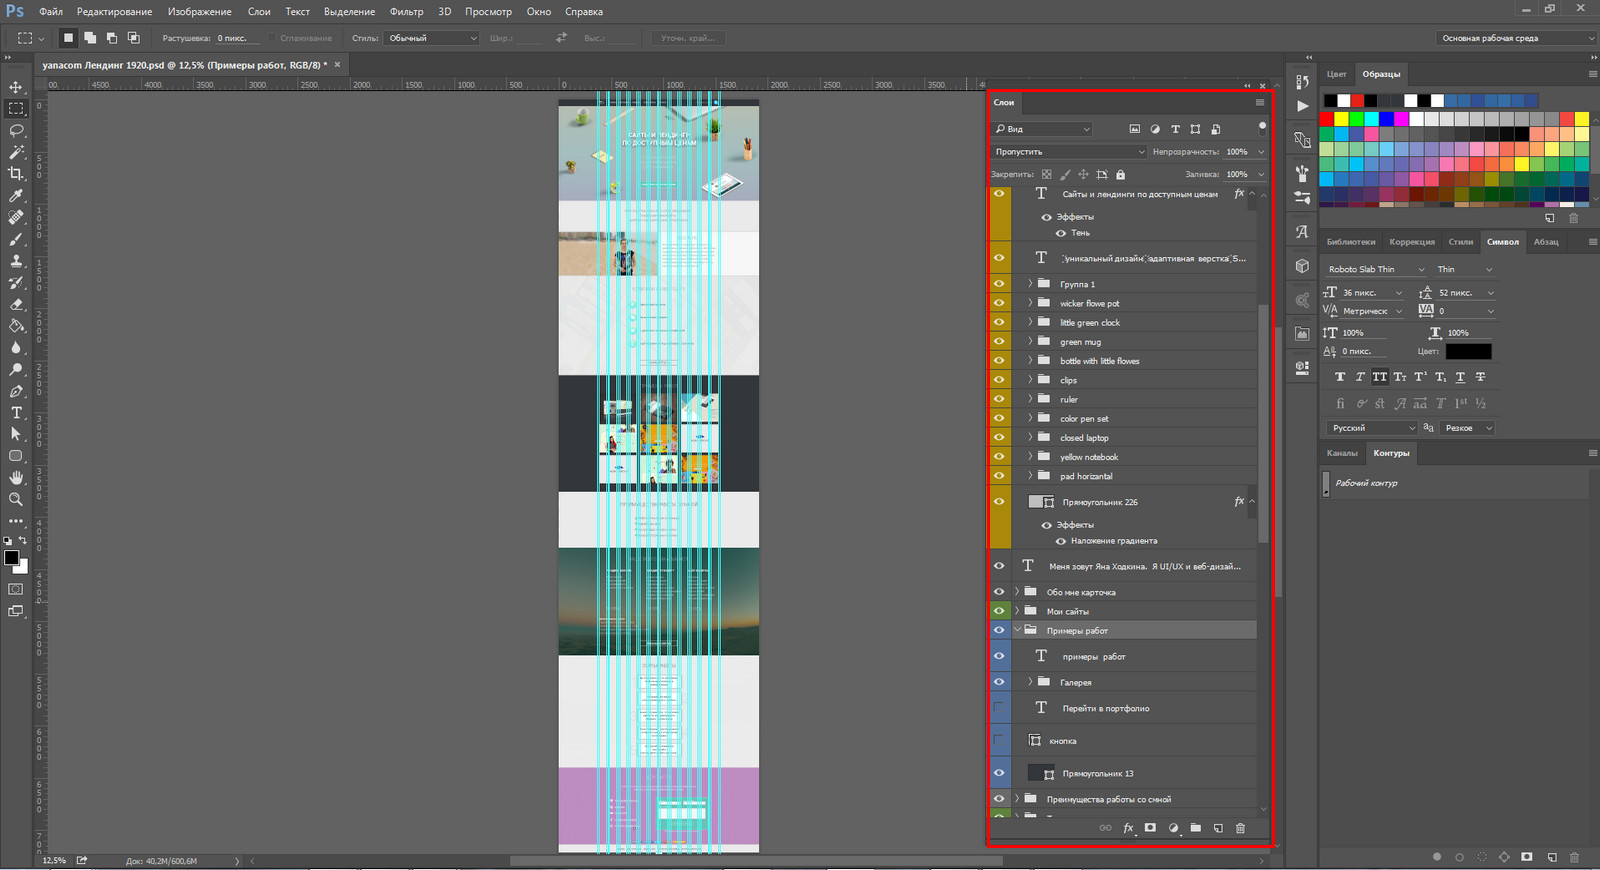Hide the Прямоугольник 13 layer

click(x=999, y=773)
